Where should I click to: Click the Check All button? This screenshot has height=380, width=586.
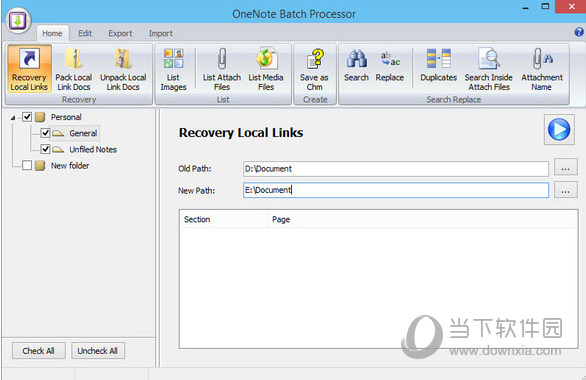[38, 350]
